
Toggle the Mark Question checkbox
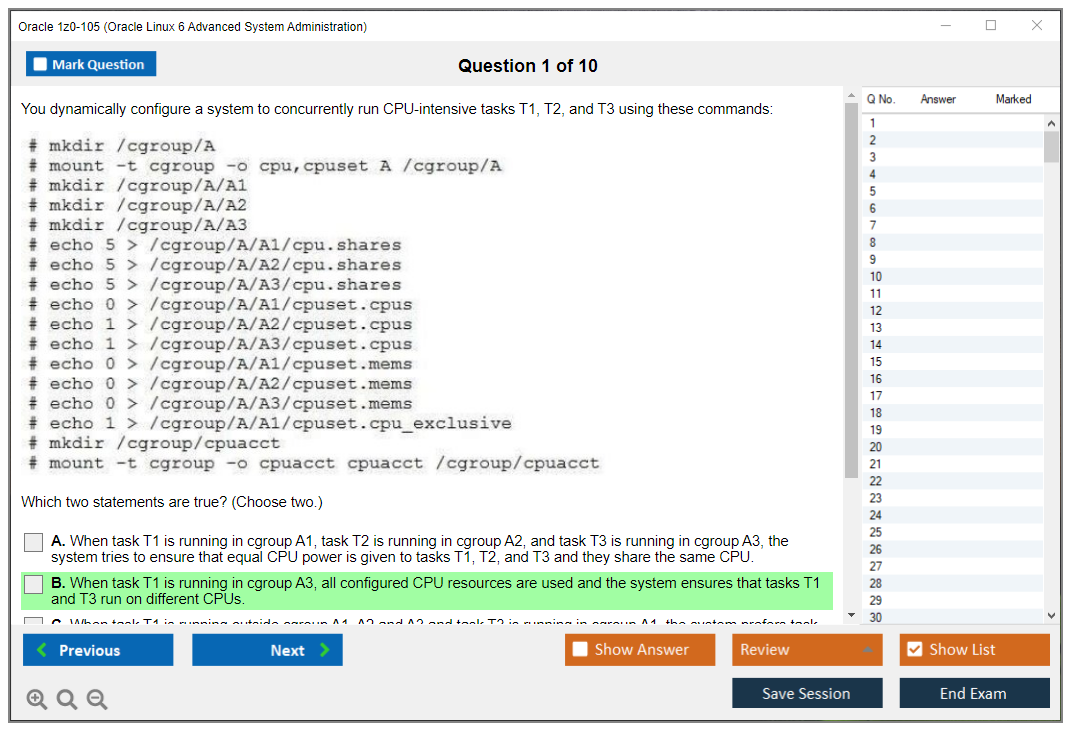pyautogui.click(x=40, y=63)
